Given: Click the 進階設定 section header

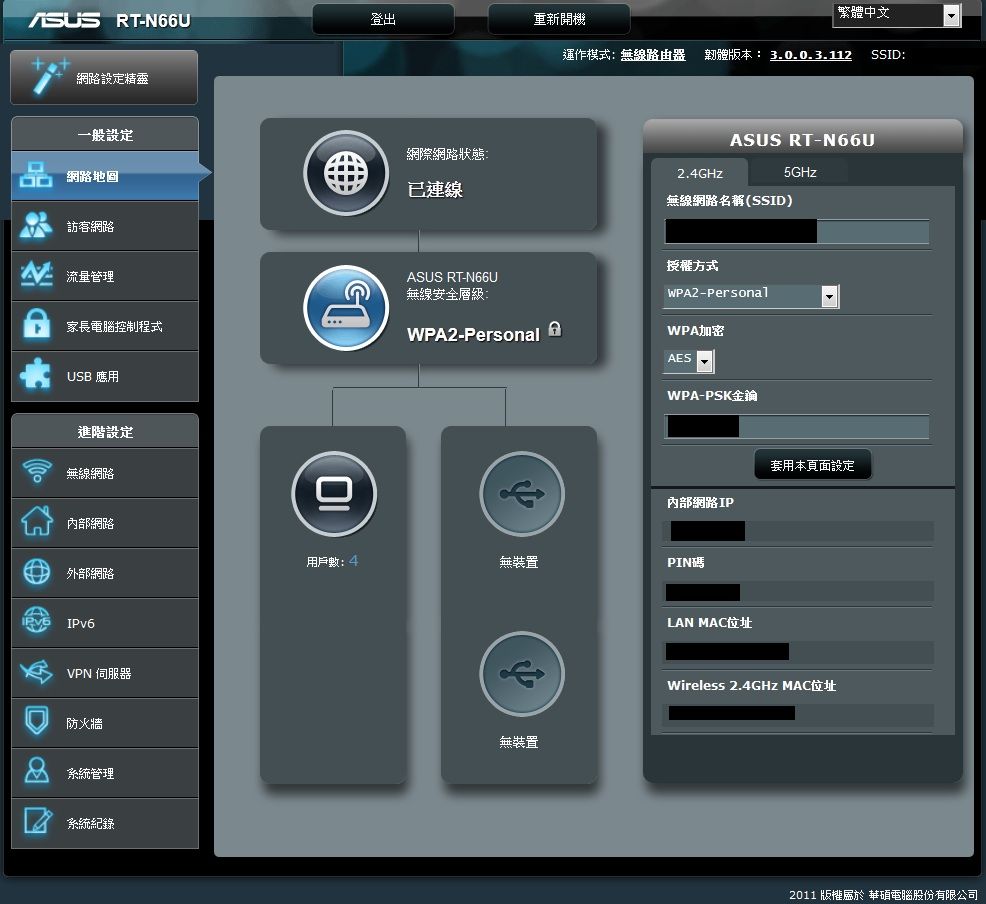Looking at the screenshot, I should (x=105, y=431).
